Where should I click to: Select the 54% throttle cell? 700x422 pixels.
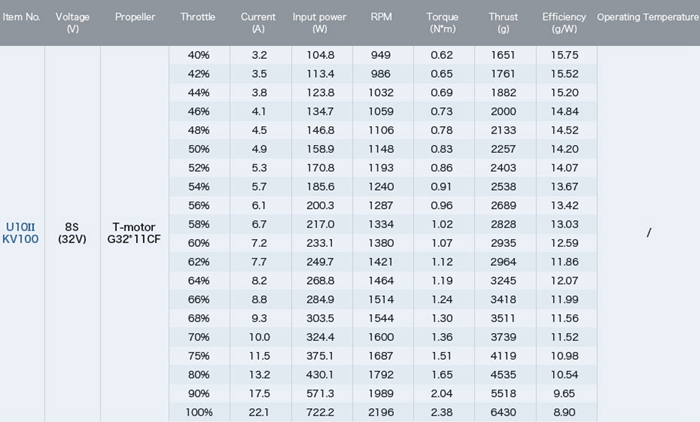[199, 187]
